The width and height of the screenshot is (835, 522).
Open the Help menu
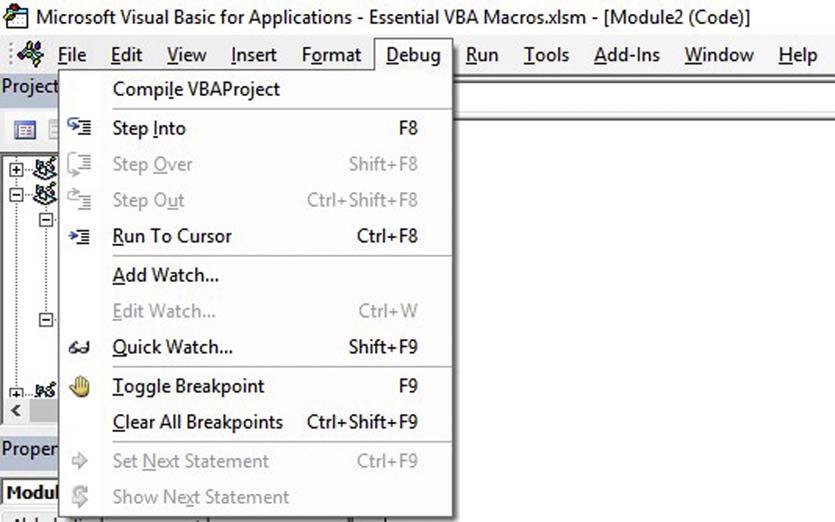(797, 55)
